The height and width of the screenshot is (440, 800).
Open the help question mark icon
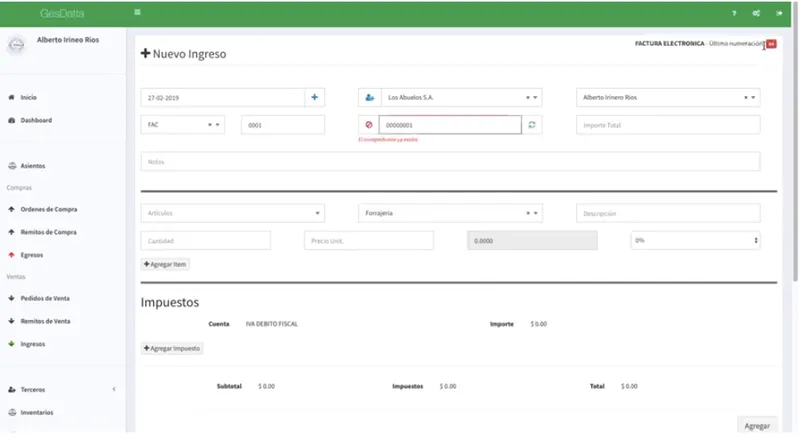pyautogui.click(x=734, y=13)
